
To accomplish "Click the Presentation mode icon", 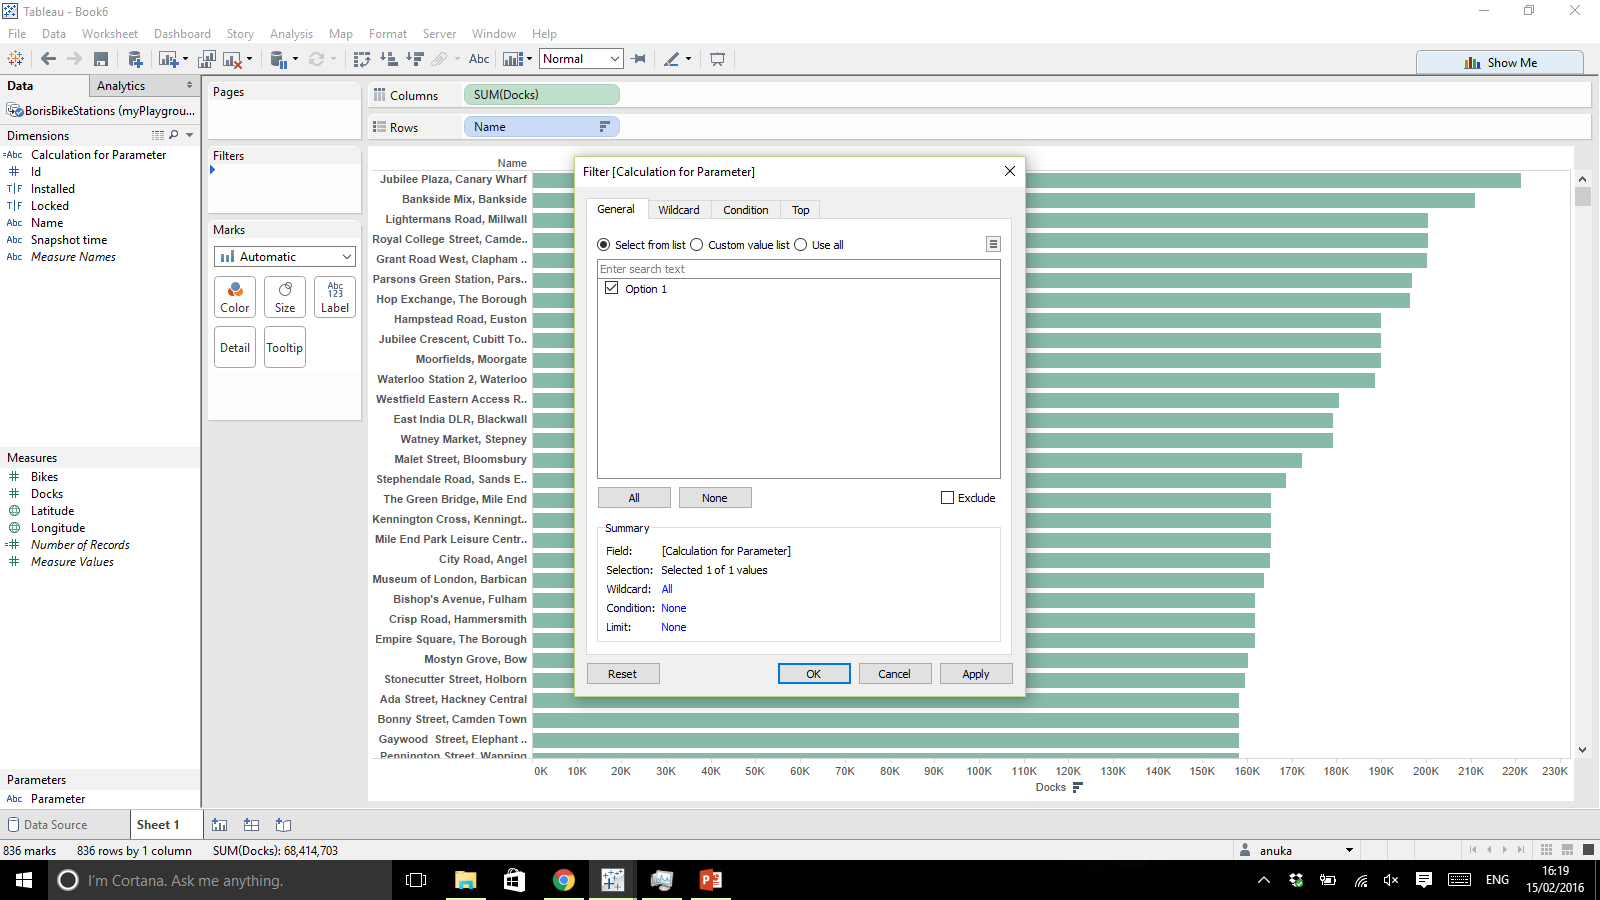I will (717, 60).
